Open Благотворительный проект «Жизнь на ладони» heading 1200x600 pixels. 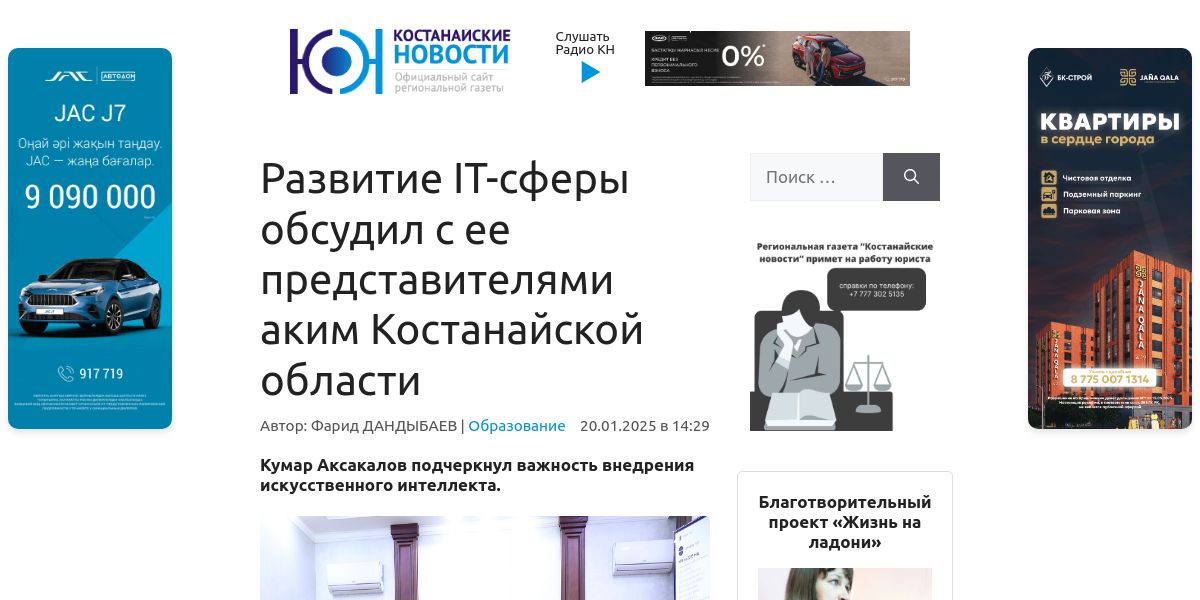845,522
